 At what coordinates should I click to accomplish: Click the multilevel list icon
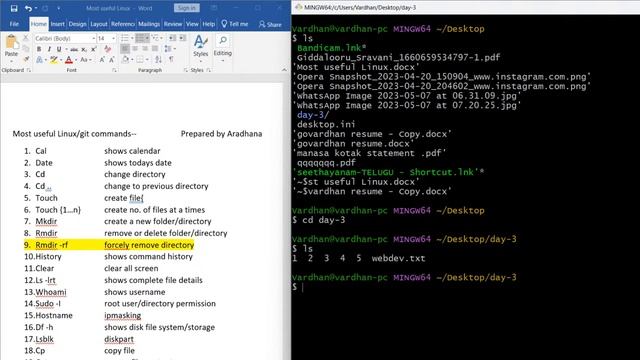tap(155, 38)
